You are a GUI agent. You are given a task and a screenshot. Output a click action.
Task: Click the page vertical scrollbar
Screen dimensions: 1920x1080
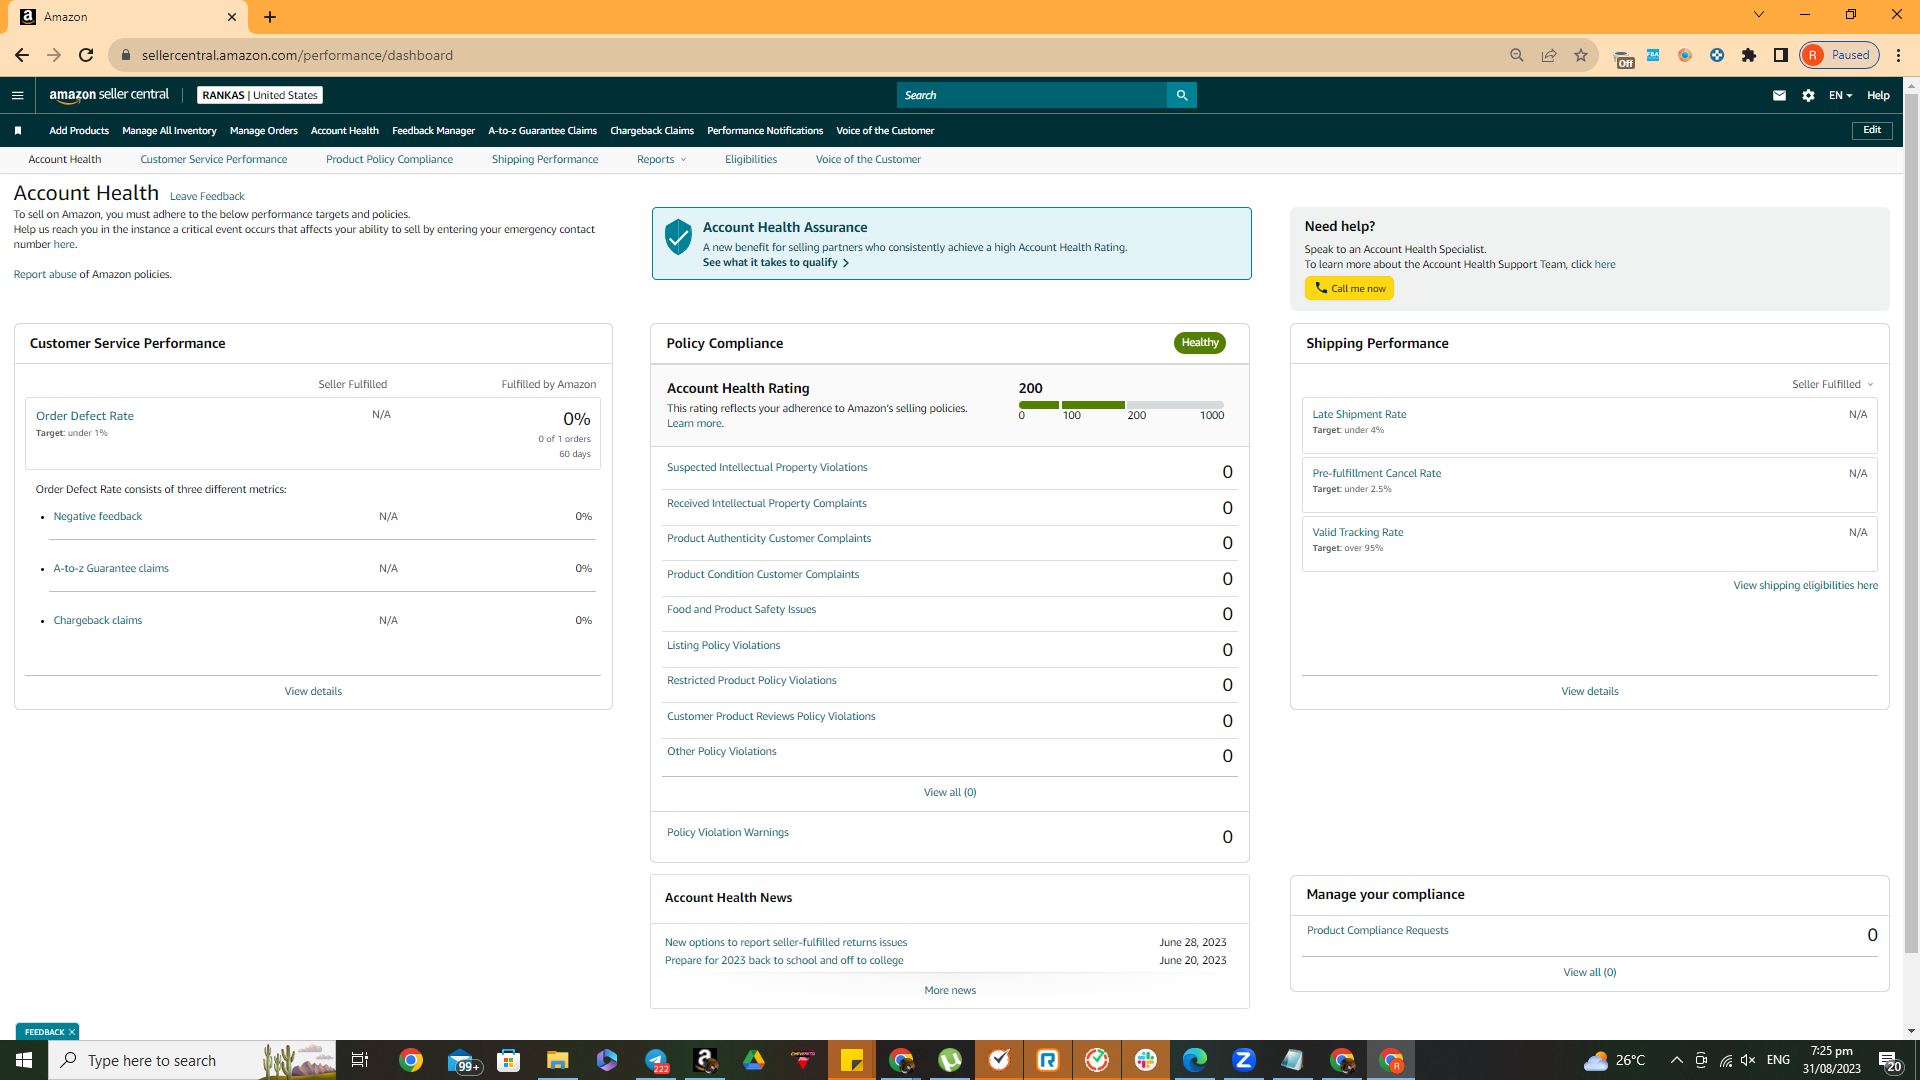[1911, 523]
